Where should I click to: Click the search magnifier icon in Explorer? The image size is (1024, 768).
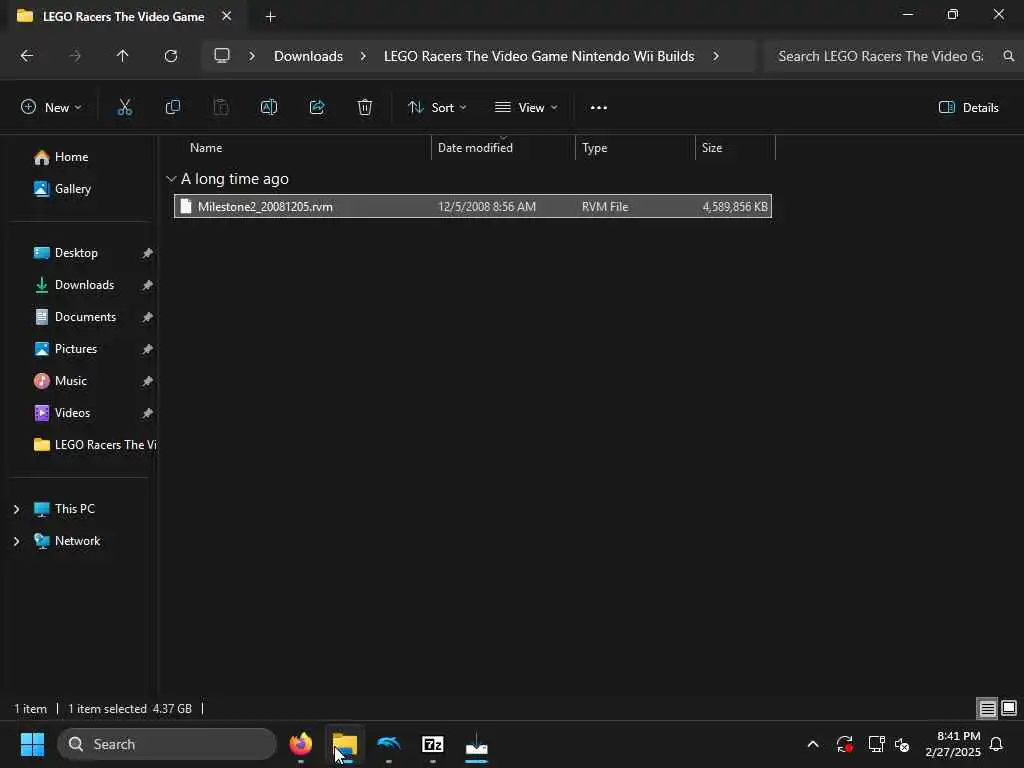point(1009,56)
